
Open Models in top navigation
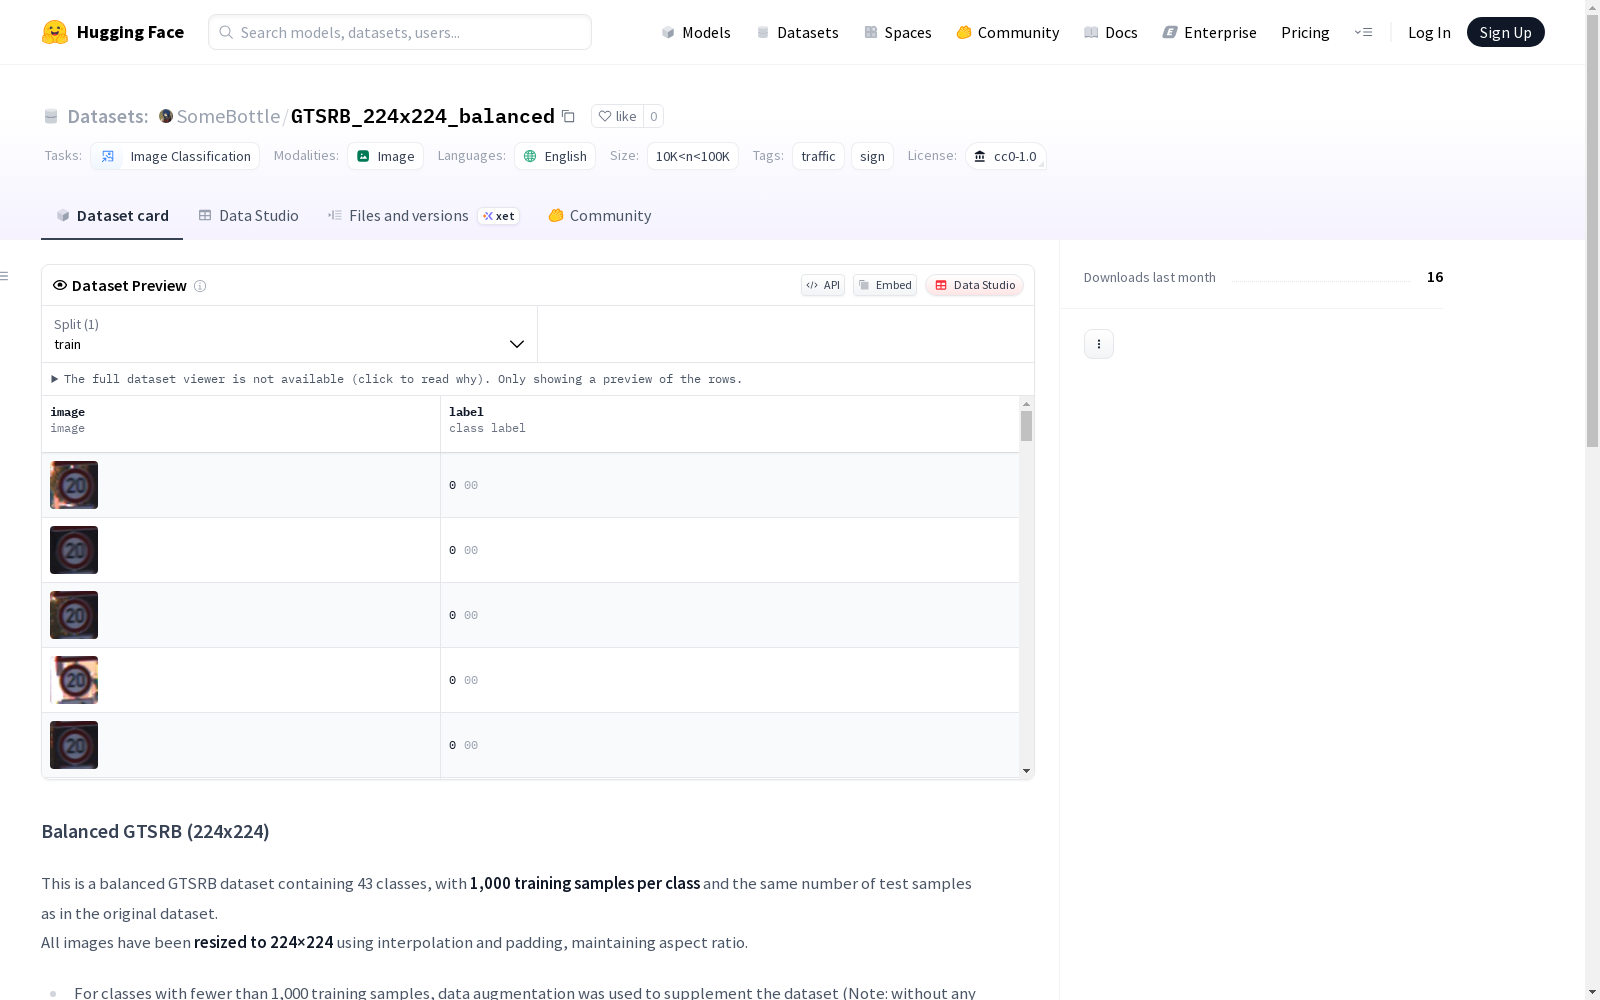tap(696, 32)
